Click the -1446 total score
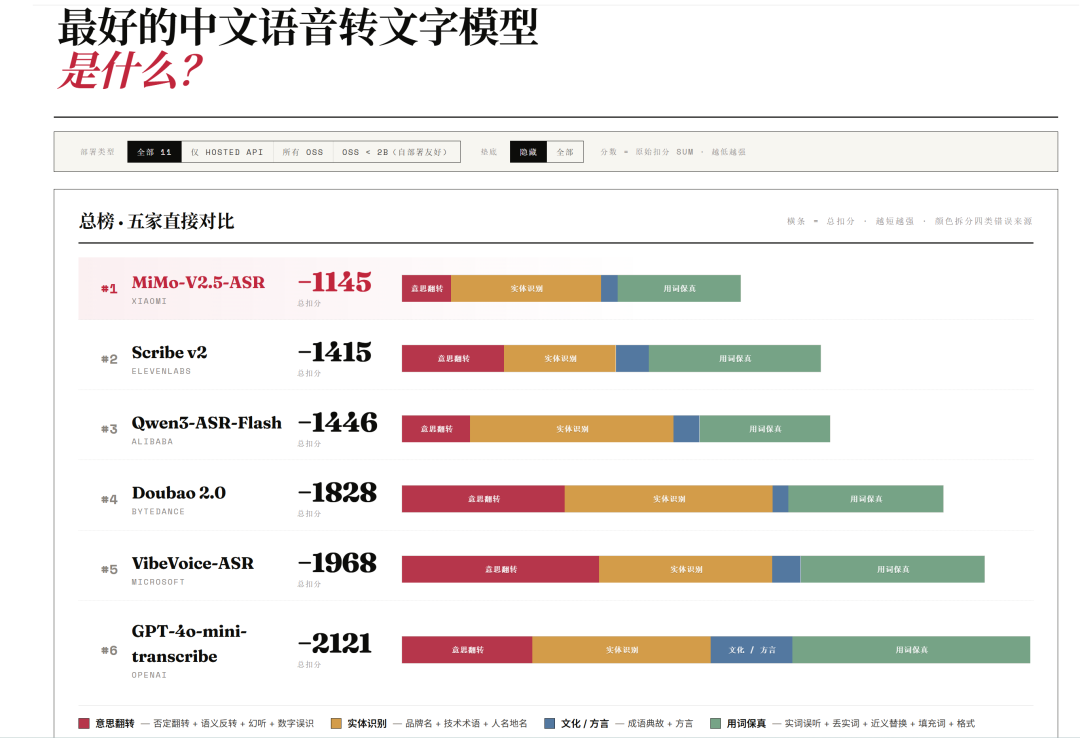 click(338, 423)
